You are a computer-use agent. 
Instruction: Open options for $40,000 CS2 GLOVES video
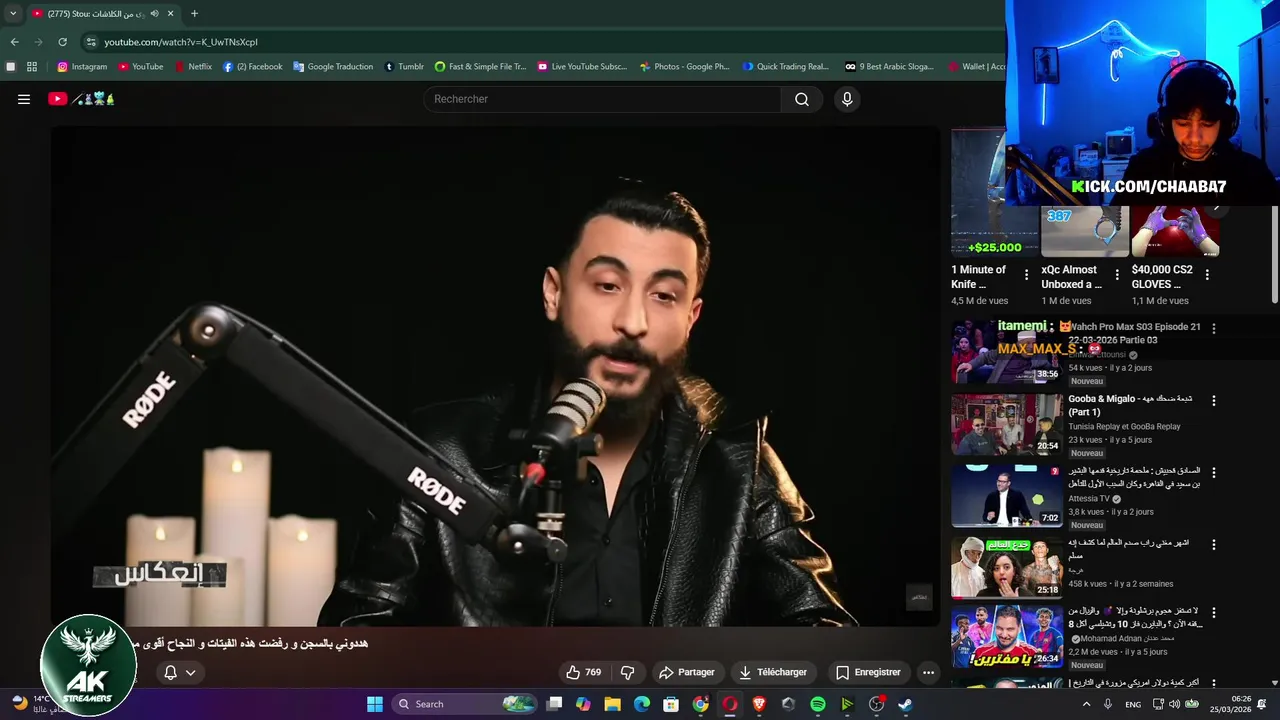pos(1207,274)
